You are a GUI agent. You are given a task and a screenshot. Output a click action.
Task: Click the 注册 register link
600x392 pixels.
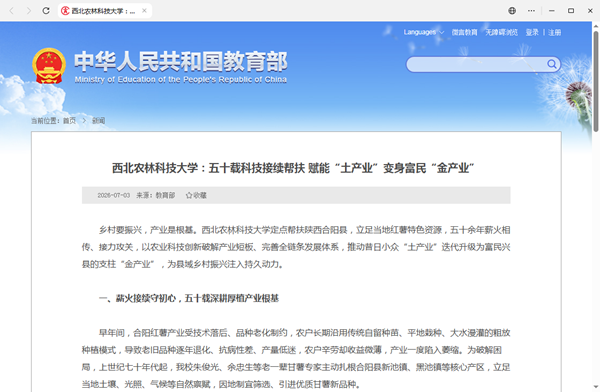554,33
